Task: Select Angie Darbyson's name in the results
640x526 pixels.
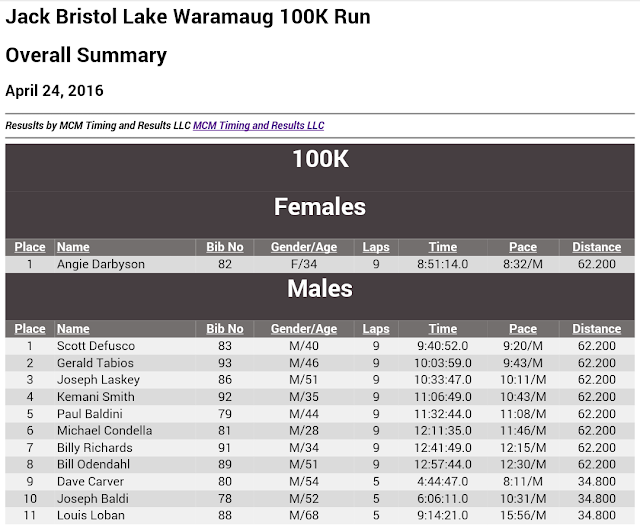Action: [100, 265]
